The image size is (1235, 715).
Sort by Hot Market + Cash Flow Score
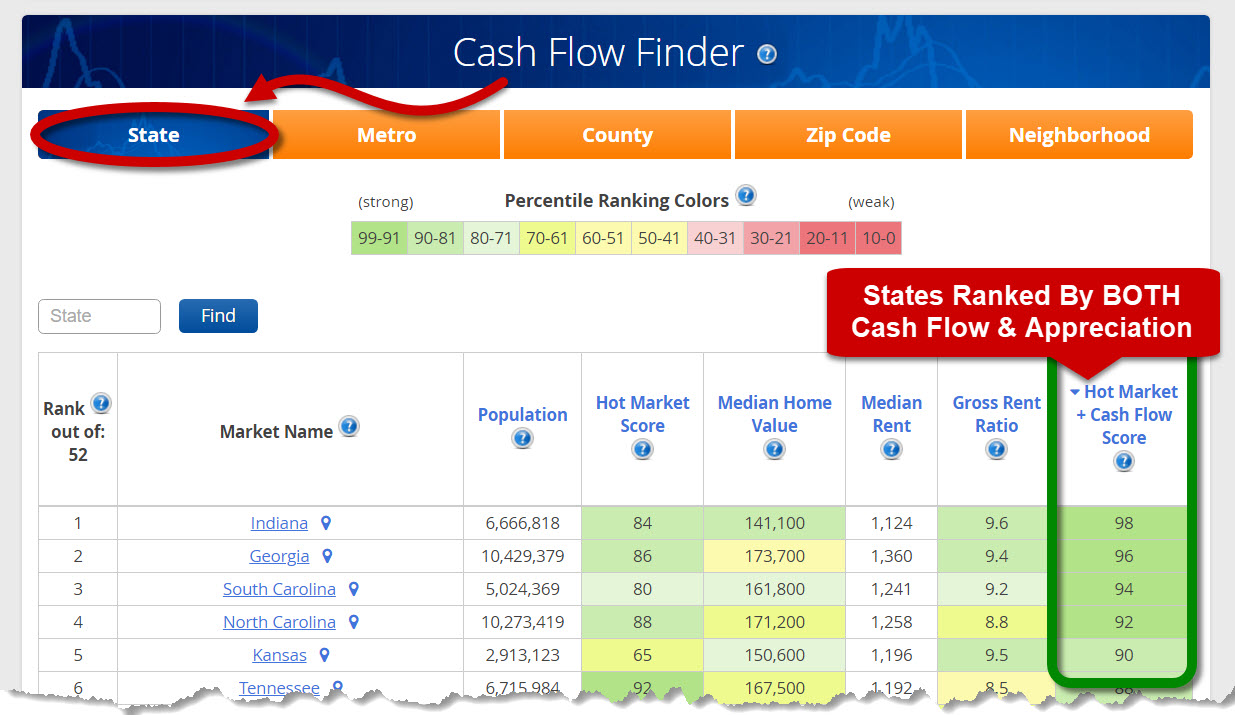[1124, 414]
